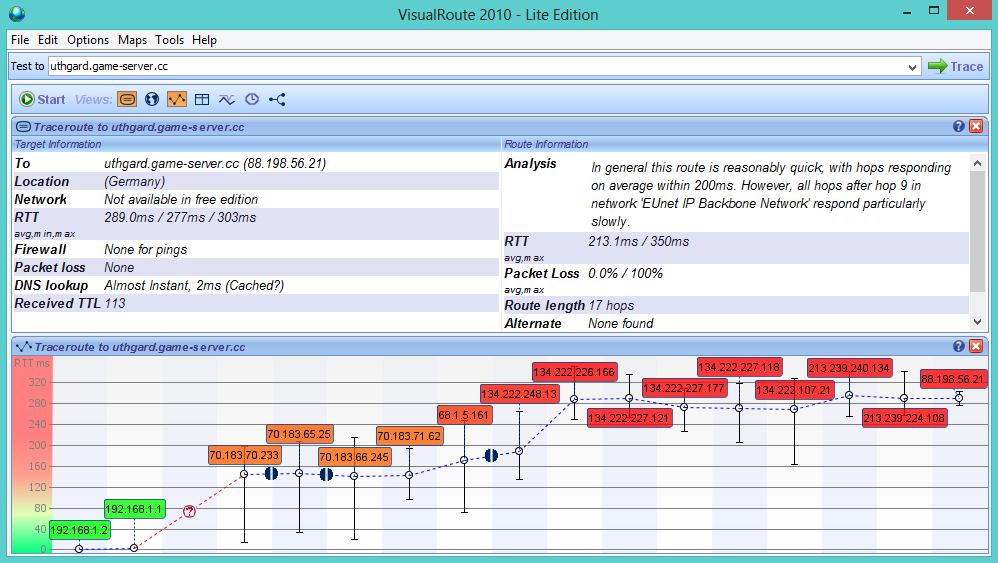Select the 70.183.71.62 hop label

(x=409, y=436)
